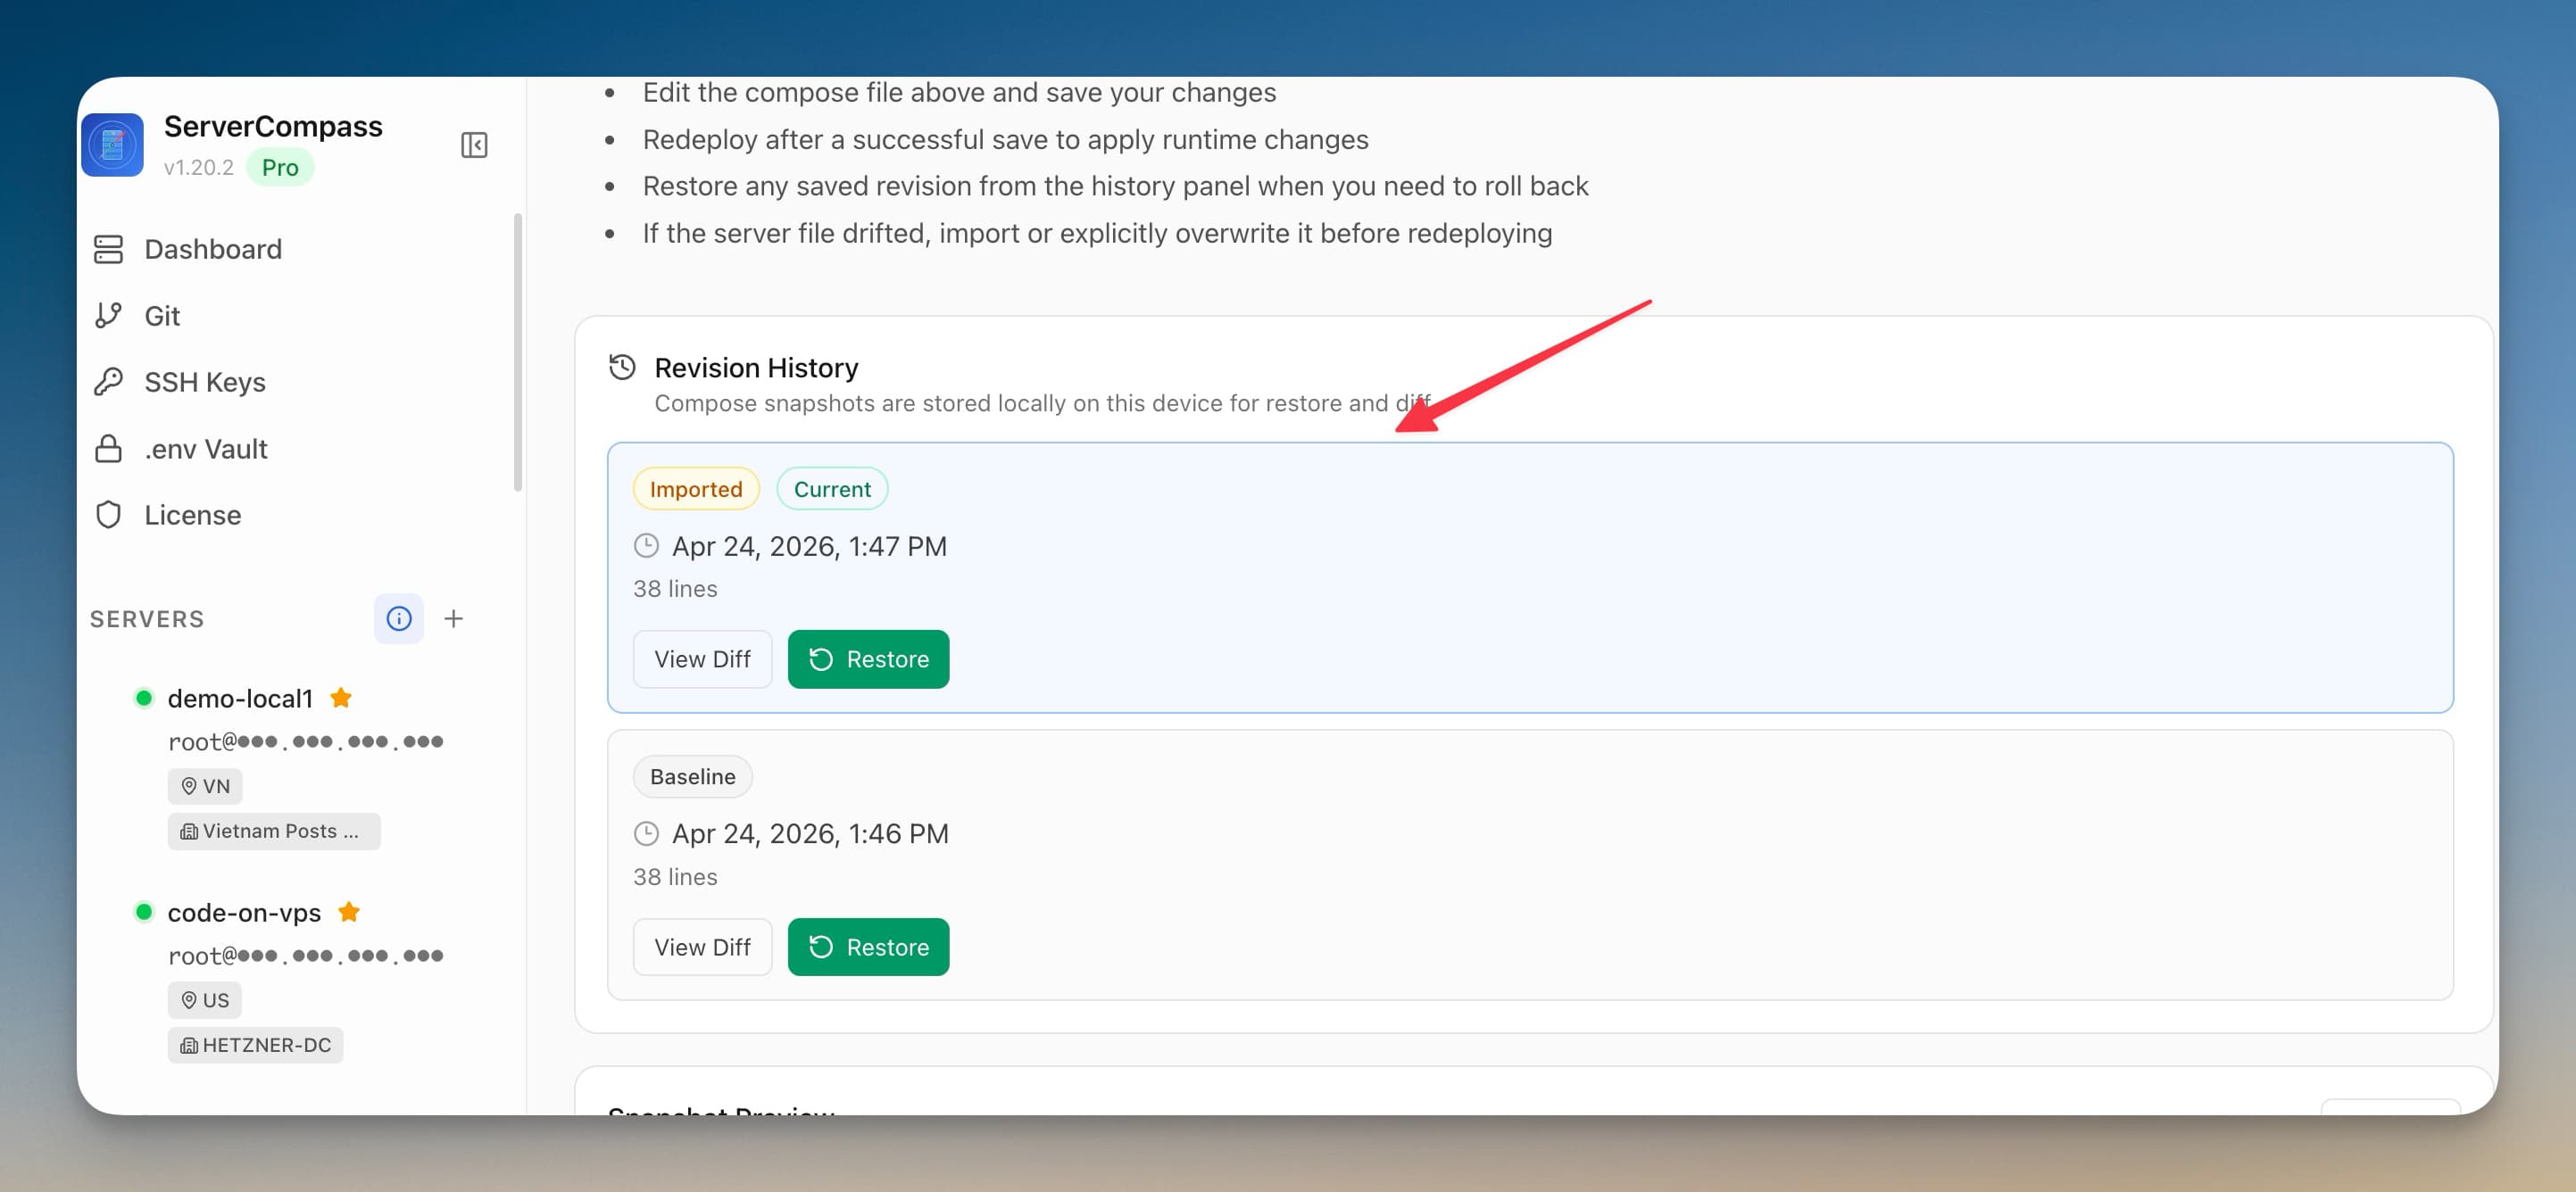Screen dimensions: 2576x1192
Task: Click 'Apr 24, 2026, 1:46 PM' timestamp
Action: 810,834
